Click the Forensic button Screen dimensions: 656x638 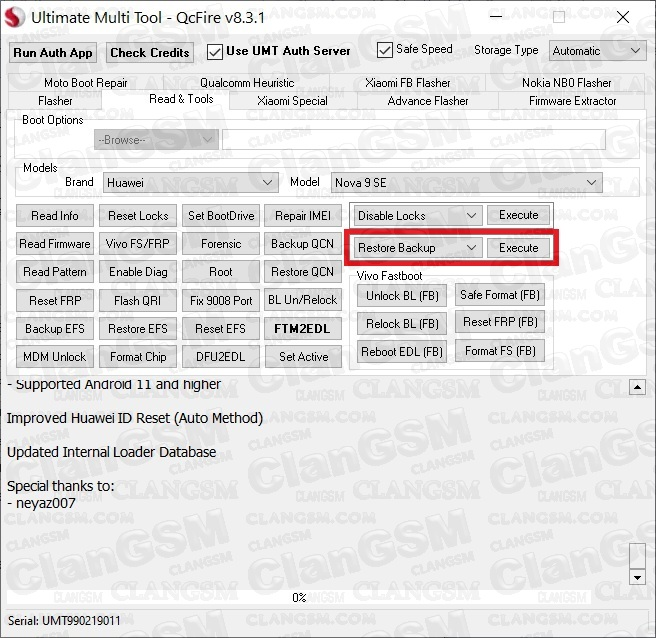point(221,244)
